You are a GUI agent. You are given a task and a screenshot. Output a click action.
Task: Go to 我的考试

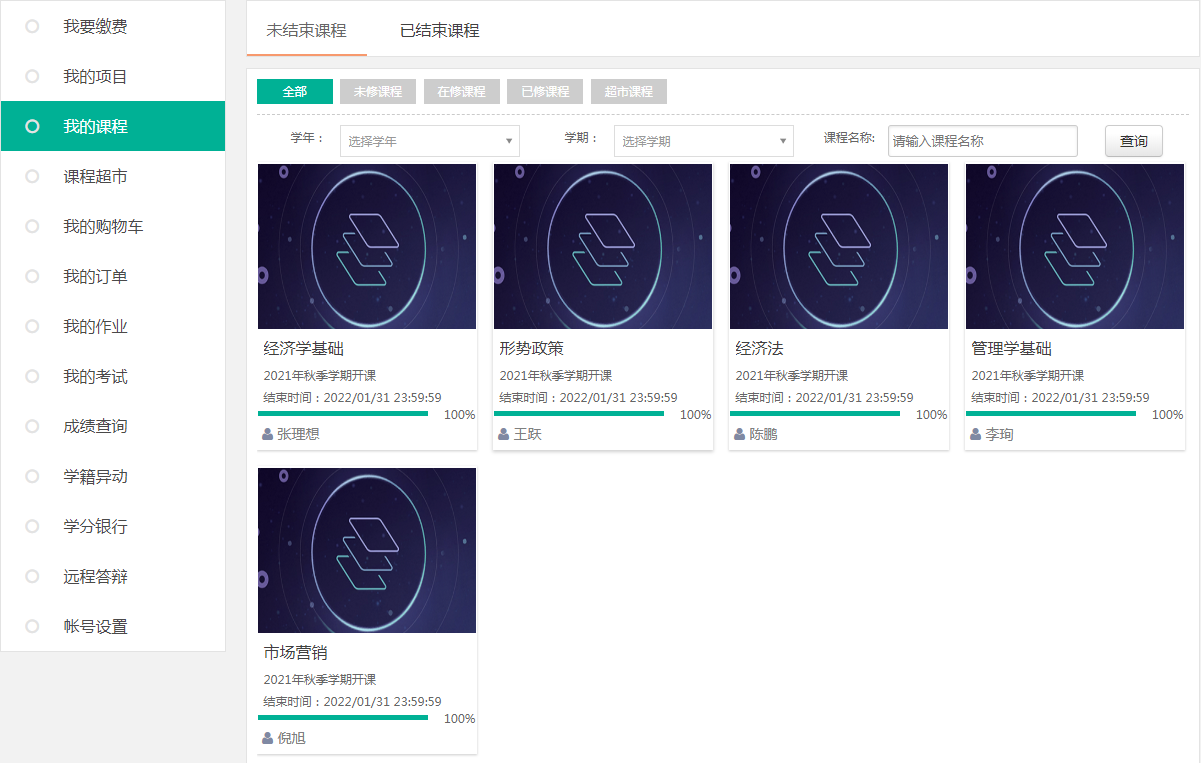[113, 376]
